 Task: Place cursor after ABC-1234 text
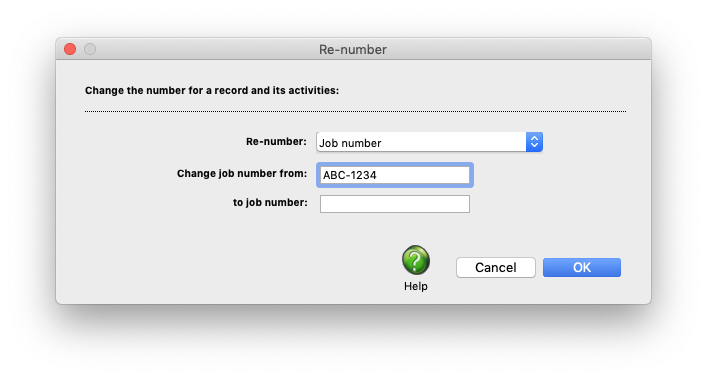[x=378, y=175]
